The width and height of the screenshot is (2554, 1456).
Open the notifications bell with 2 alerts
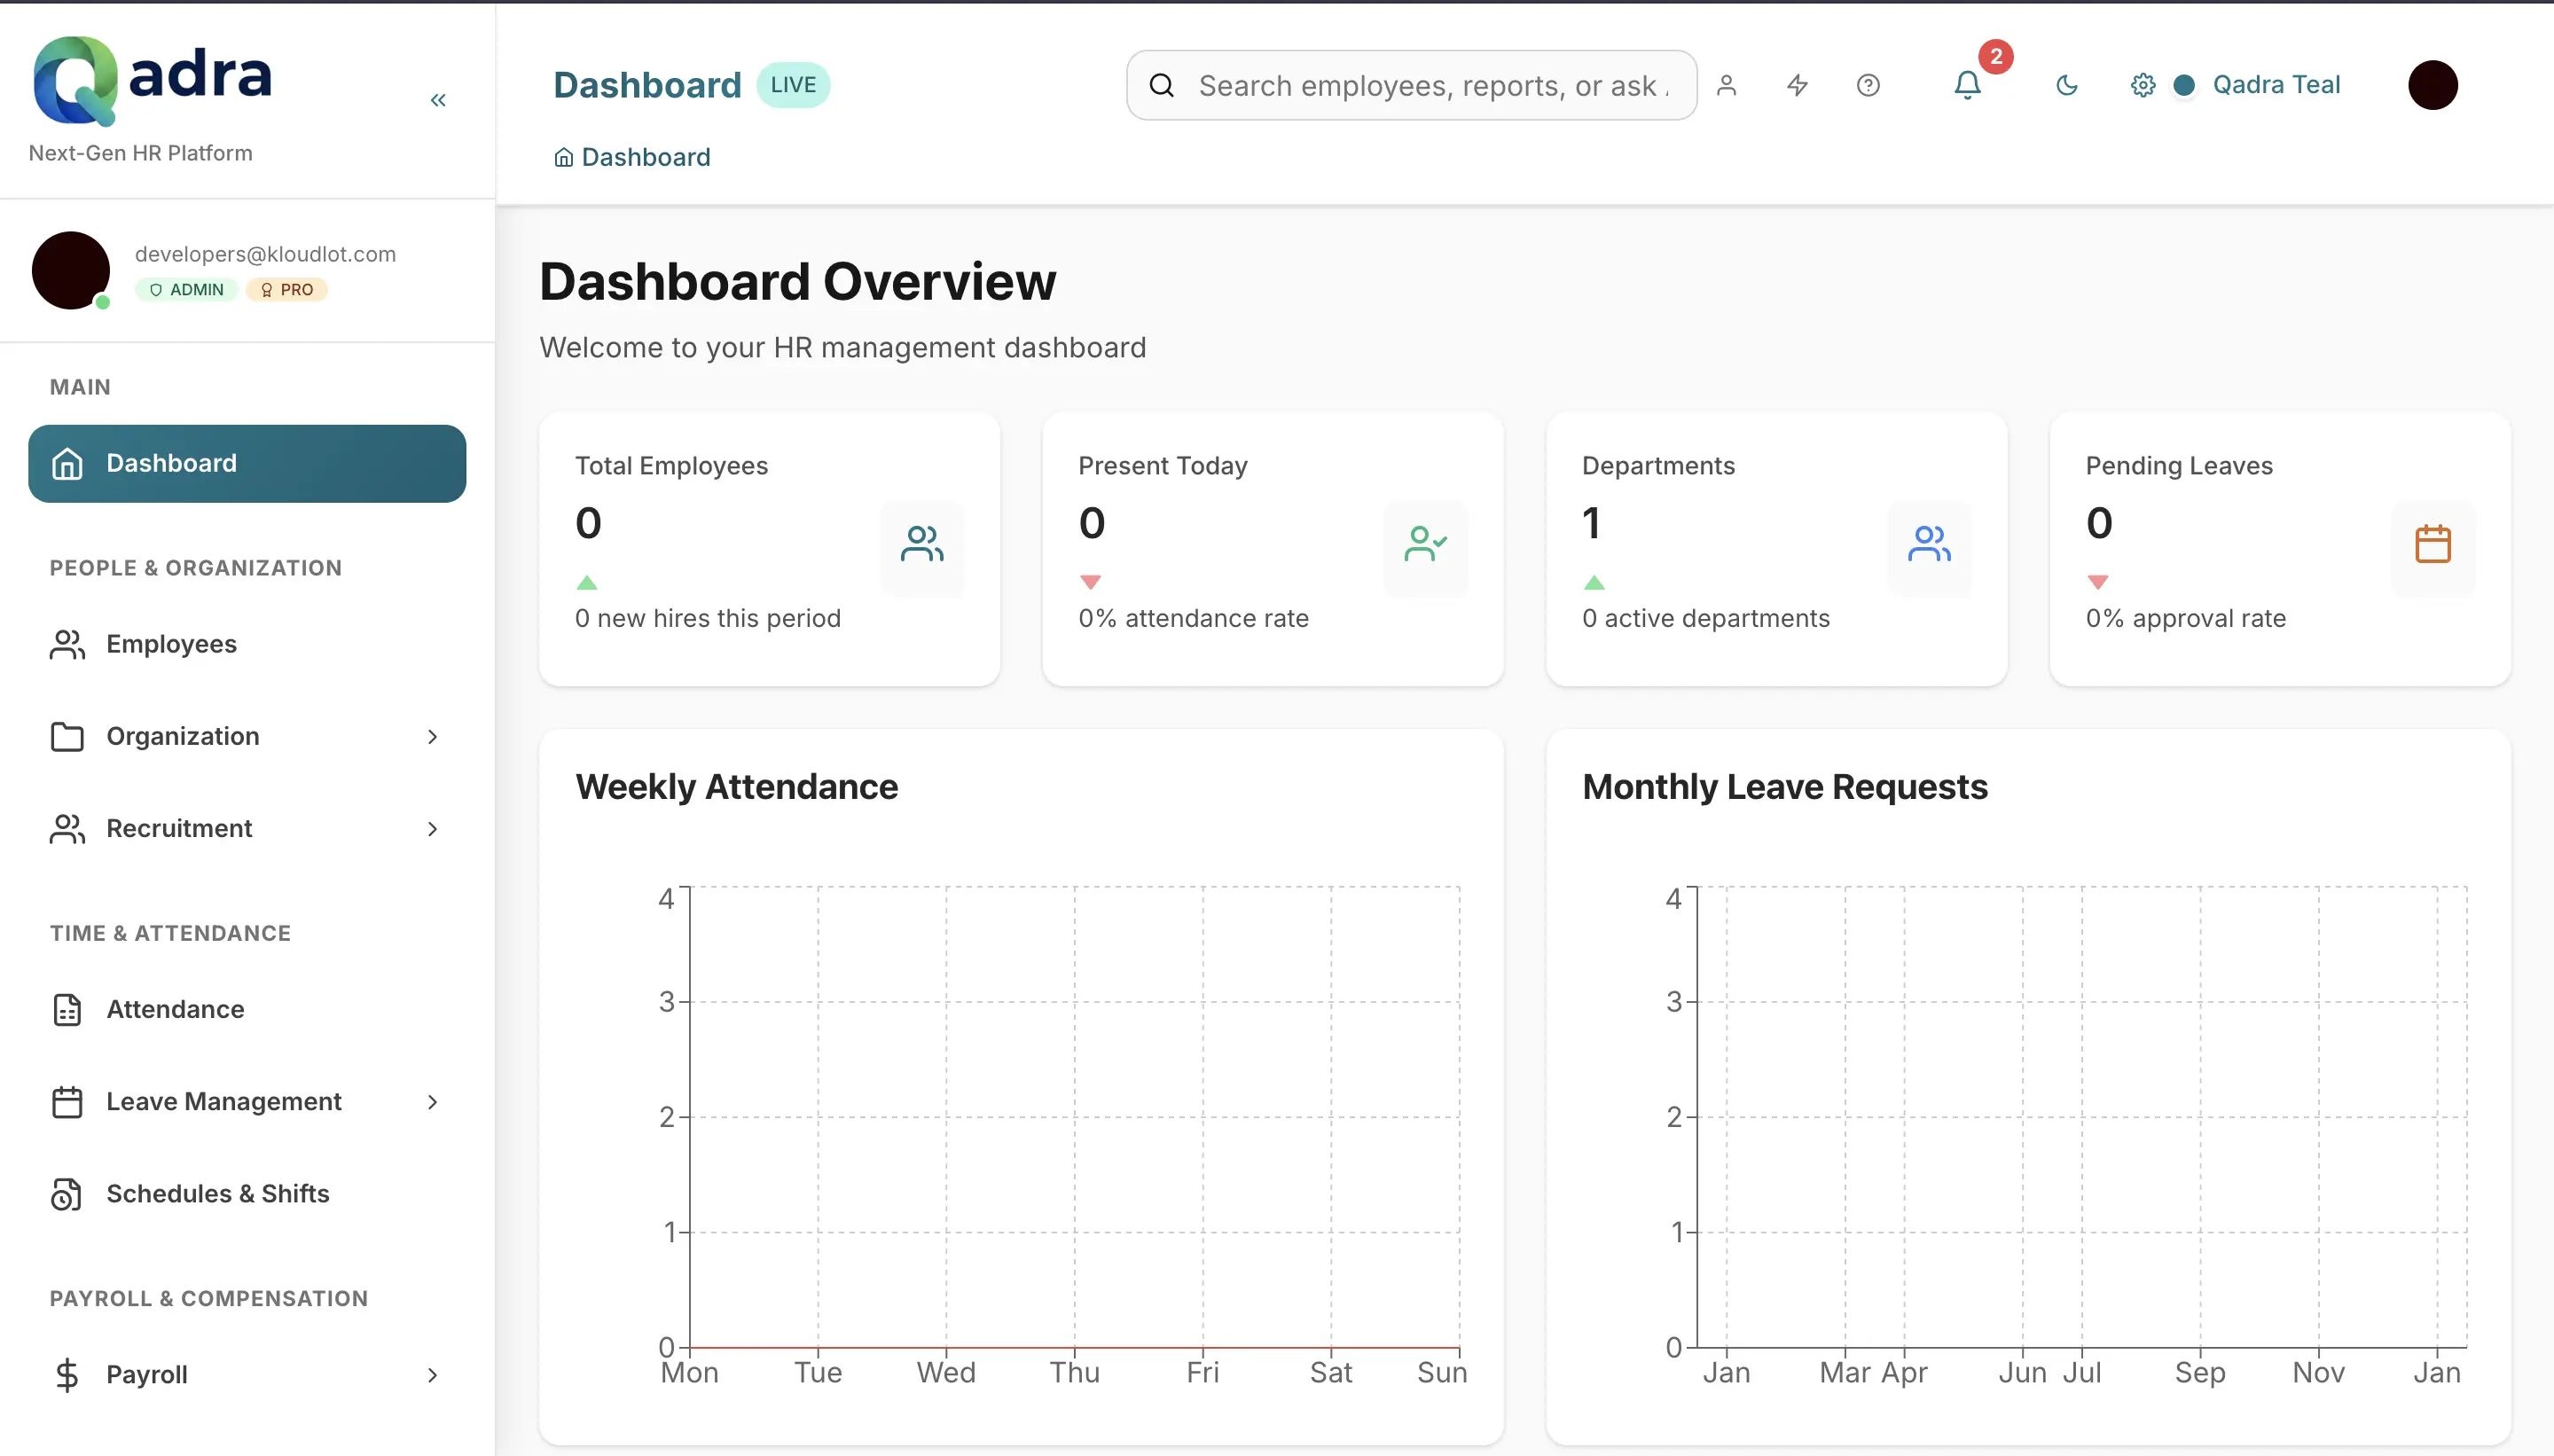tap(1966, 85)
